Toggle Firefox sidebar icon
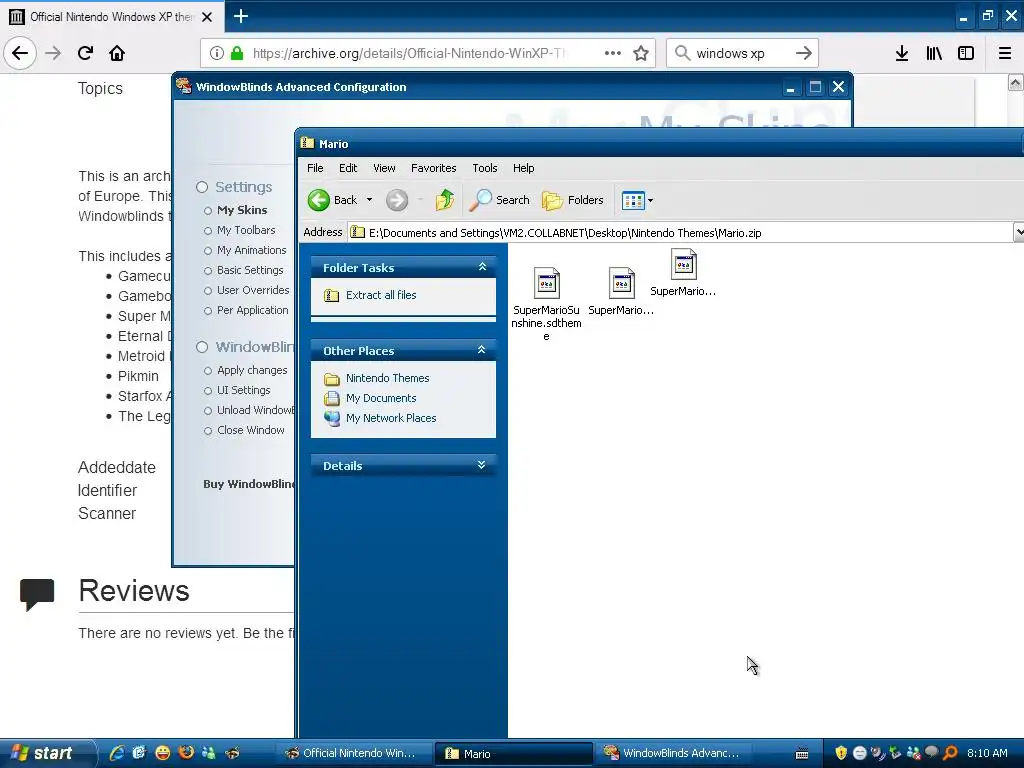The image size is (1024, 768). (x=966, y=53)
